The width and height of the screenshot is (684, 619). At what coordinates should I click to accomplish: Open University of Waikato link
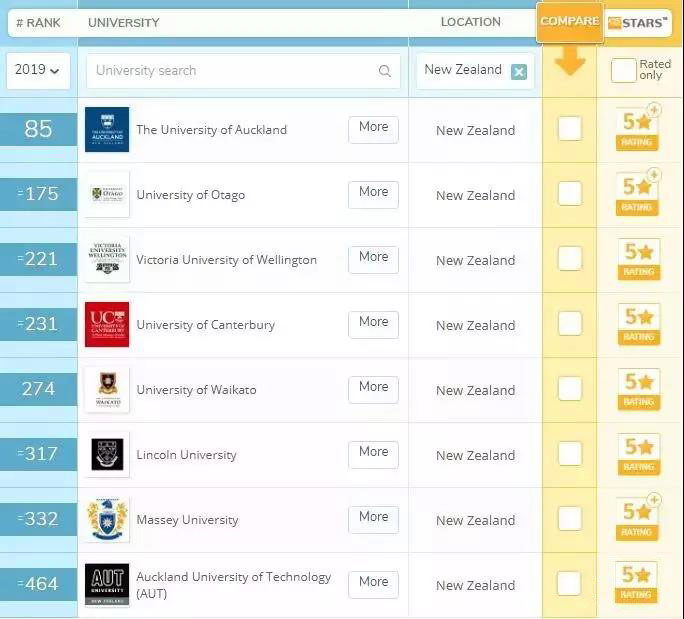tap(196, 390)
